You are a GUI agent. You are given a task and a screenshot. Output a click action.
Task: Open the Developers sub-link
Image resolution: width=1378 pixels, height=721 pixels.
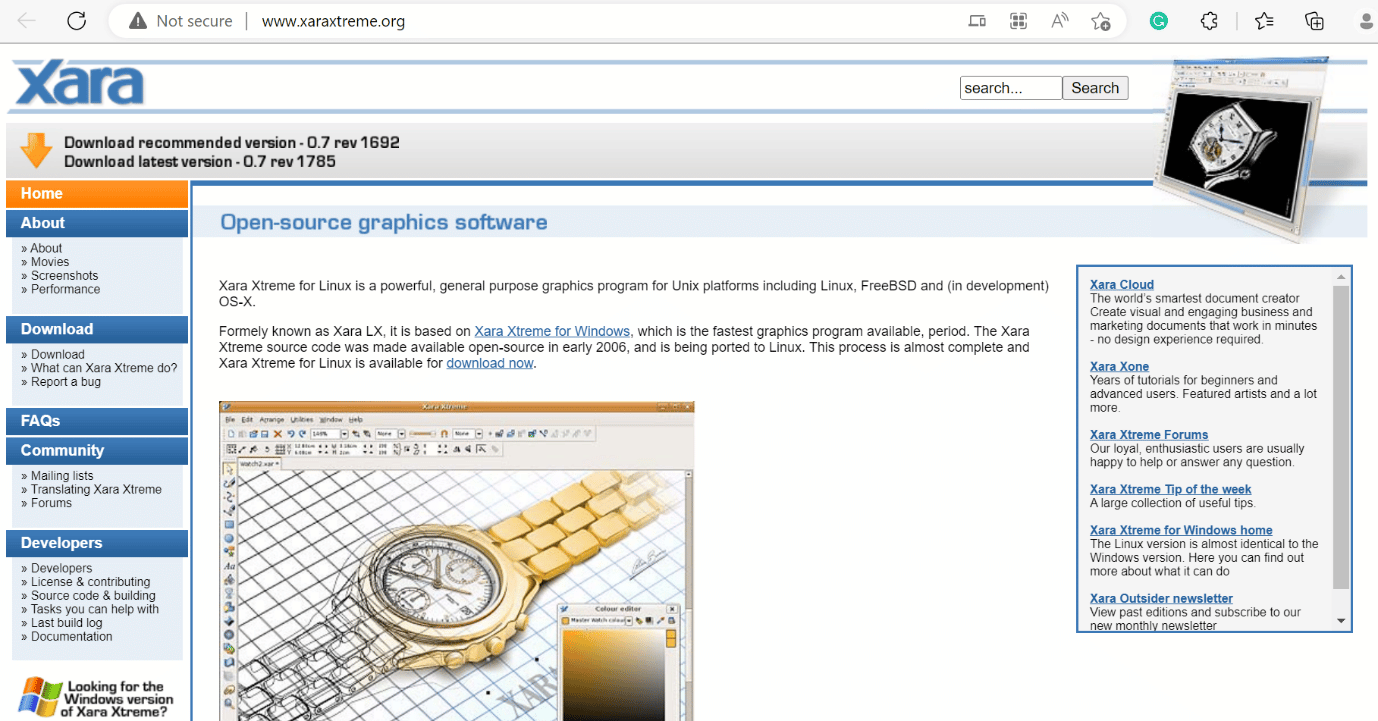tap(61, 568)
